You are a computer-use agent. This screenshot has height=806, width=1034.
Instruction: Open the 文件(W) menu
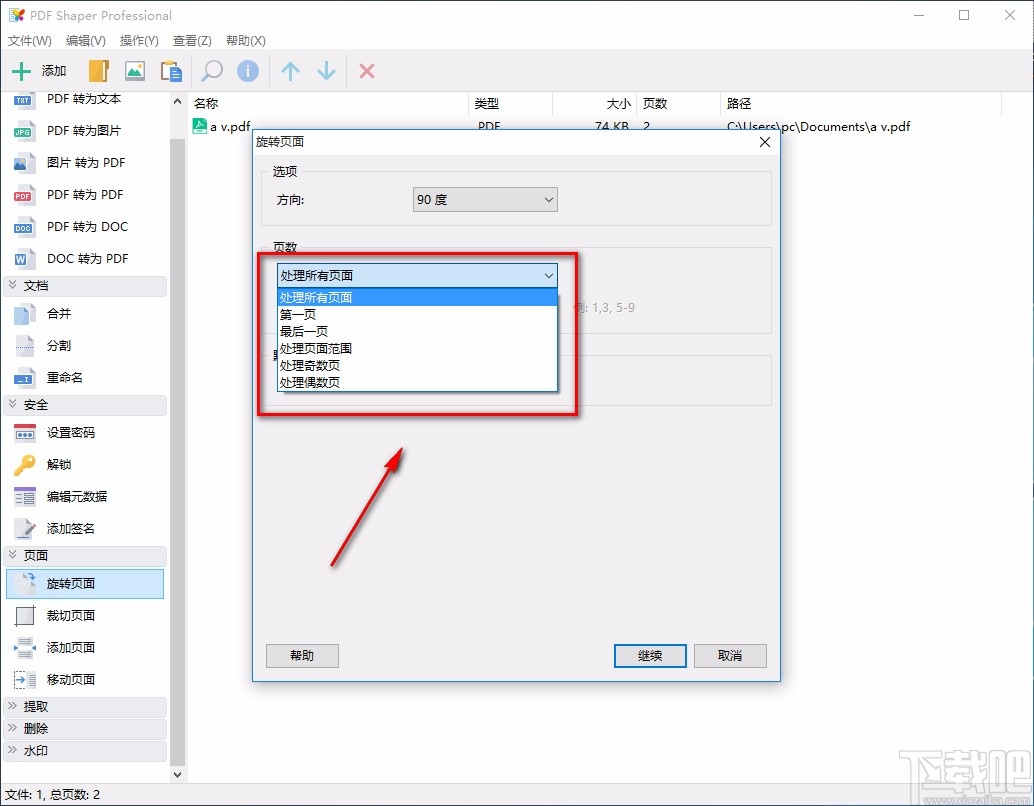click(30, 40)
